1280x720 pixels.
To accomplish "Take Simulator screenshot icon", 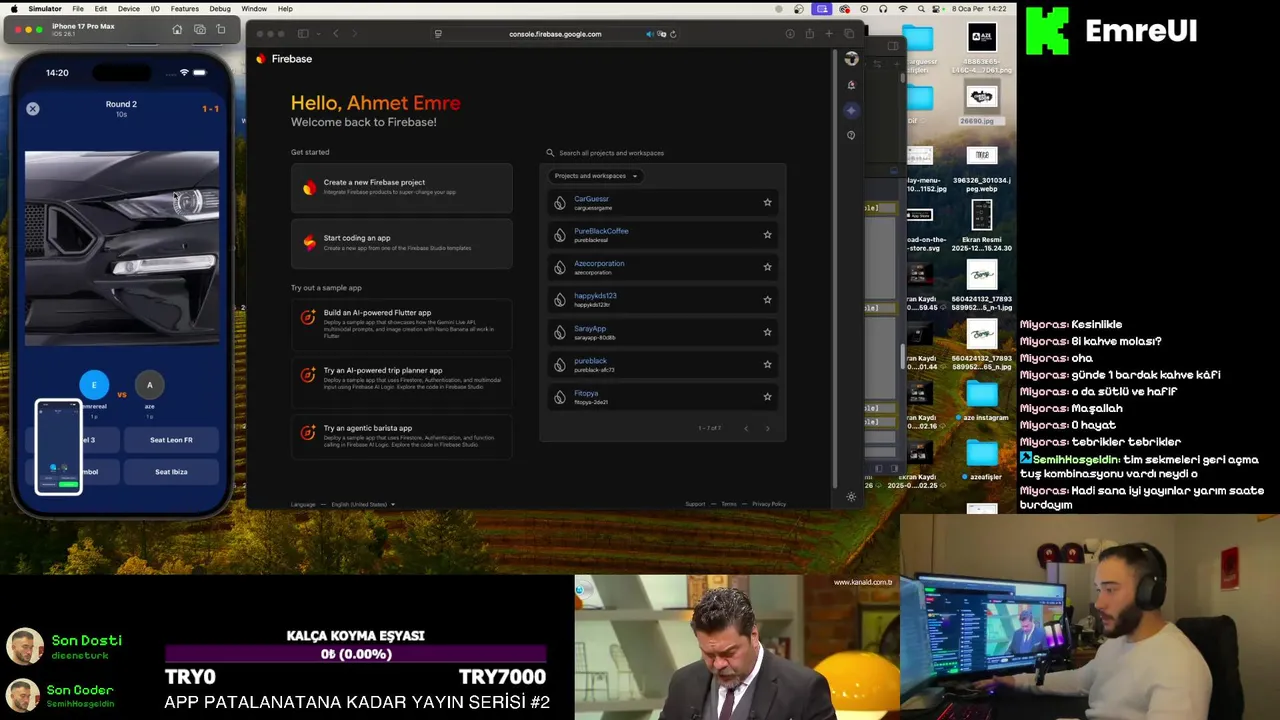I will [x=200, y=30].
